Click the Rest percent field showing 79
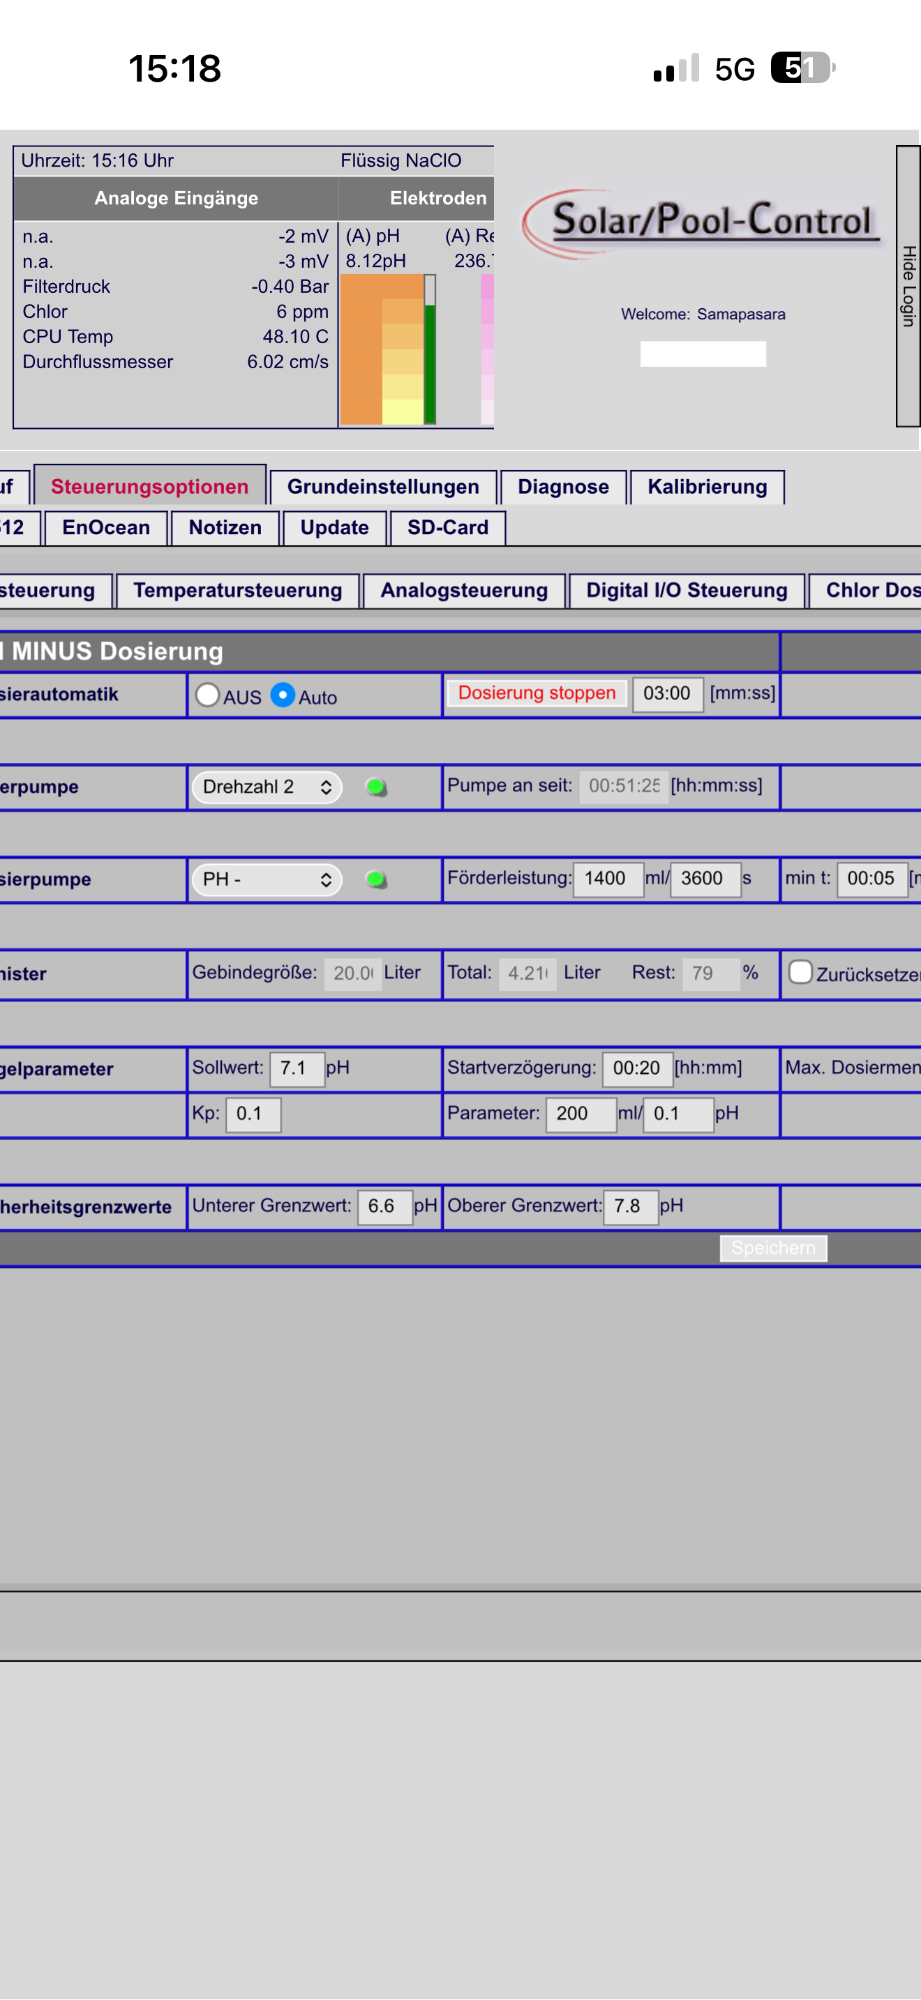Image resolution: width=921 pixels, height=2000 pixels. (x=710, y=973)
